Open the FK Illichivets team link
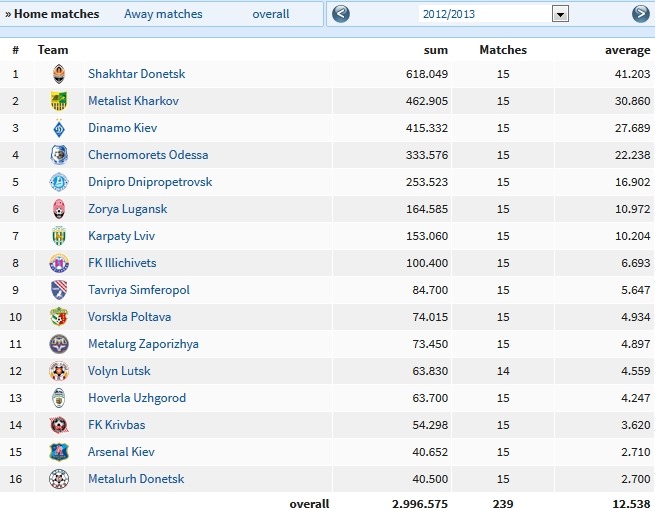Image resolution: width=655 pixels, height=511 pixels. click(x=122, y=263)
